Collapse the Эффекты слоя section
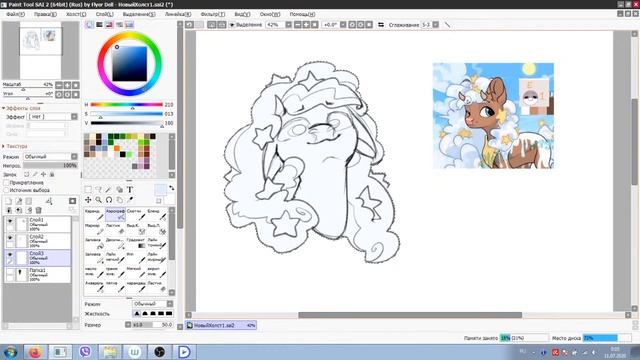640x360 pixels. pos(4,109)
